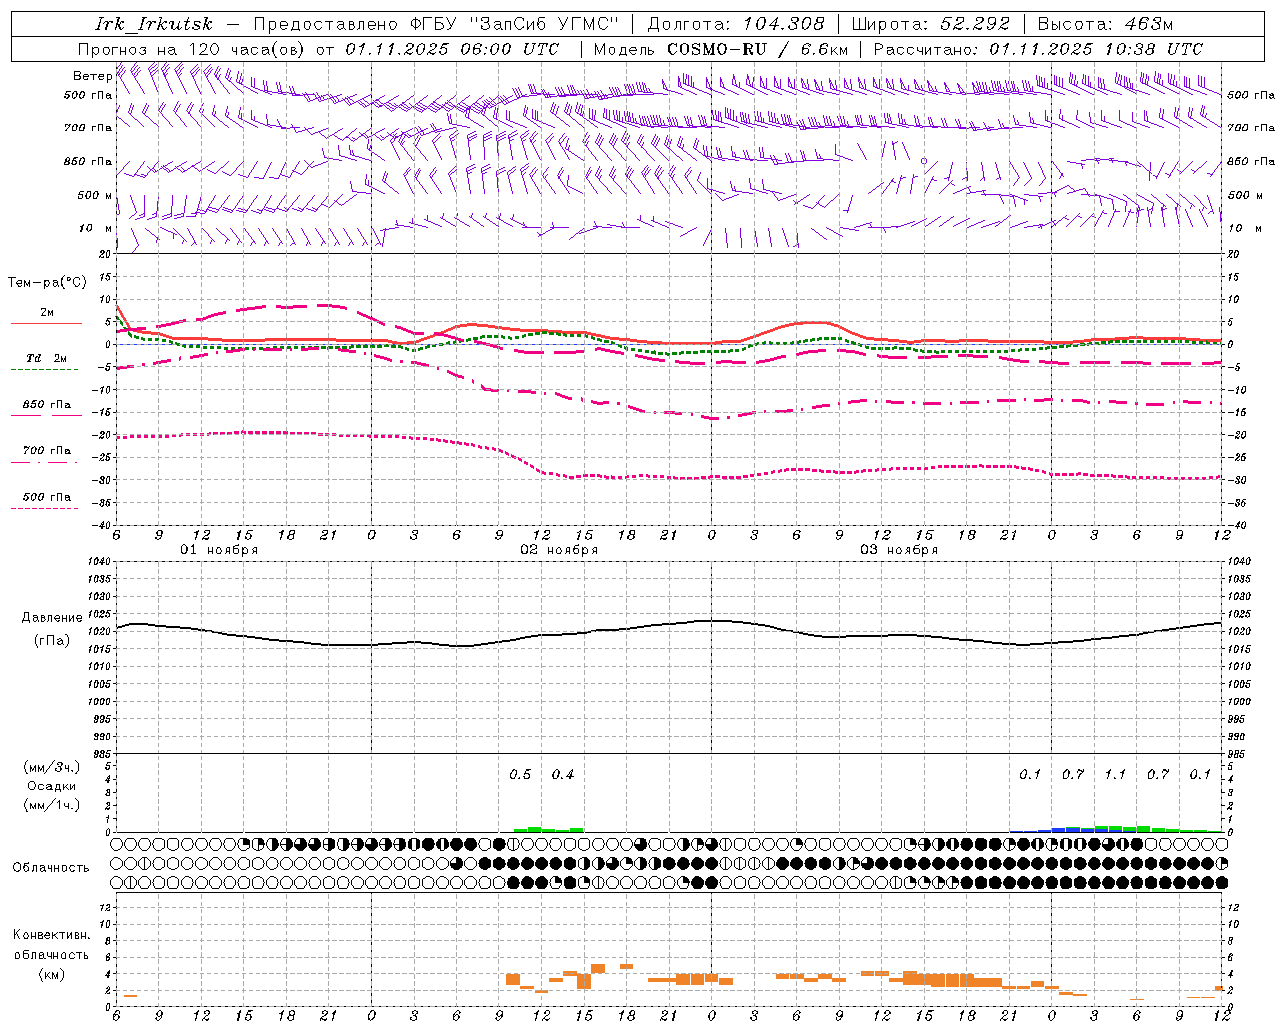Click the precipitation value '0.4'
1280x1024 pixels.
pos(563,774)
